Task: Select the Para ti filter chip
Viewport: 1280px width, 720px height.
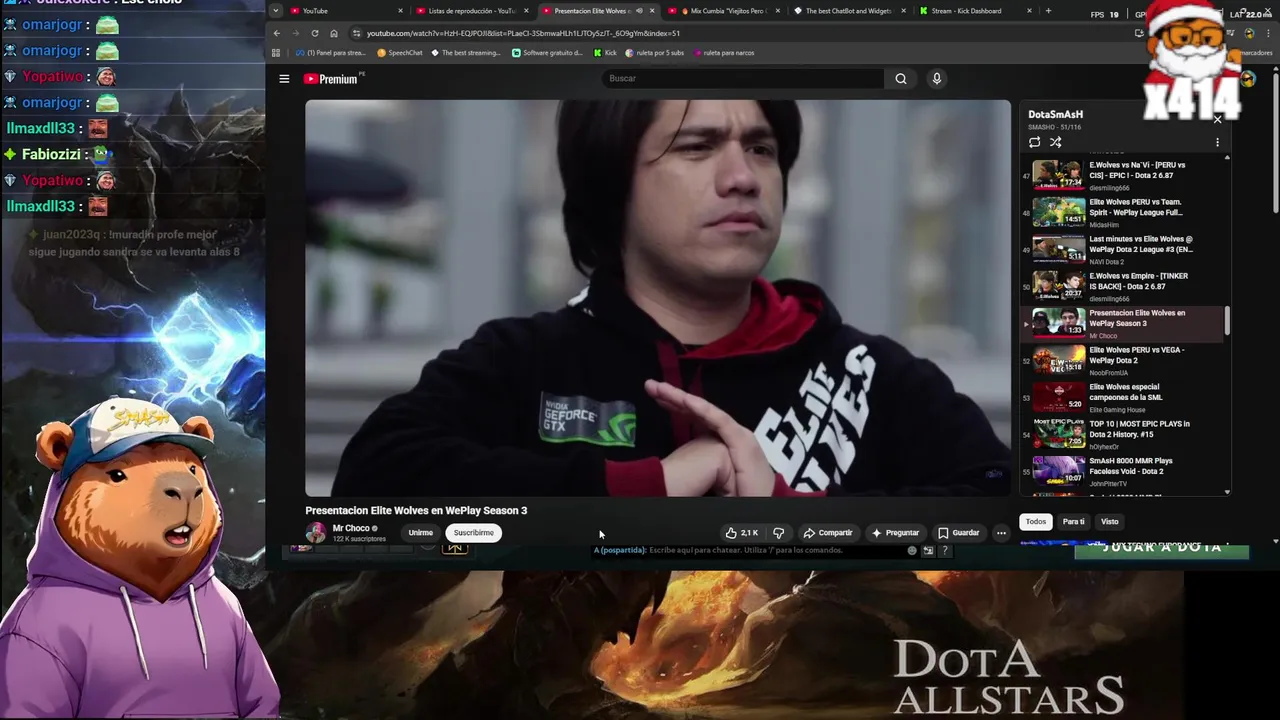Action: (1073, 522)
